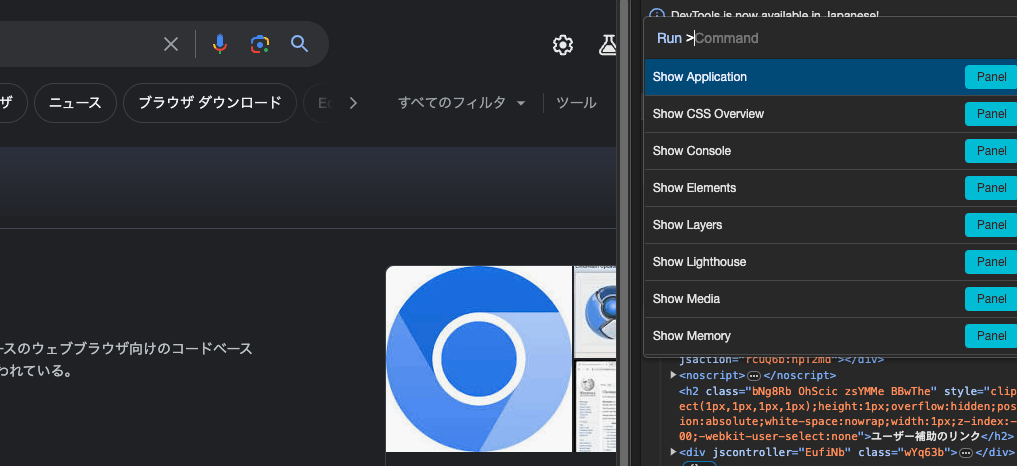Click the ツール button

pyautogui.click(x=576, y=103)
